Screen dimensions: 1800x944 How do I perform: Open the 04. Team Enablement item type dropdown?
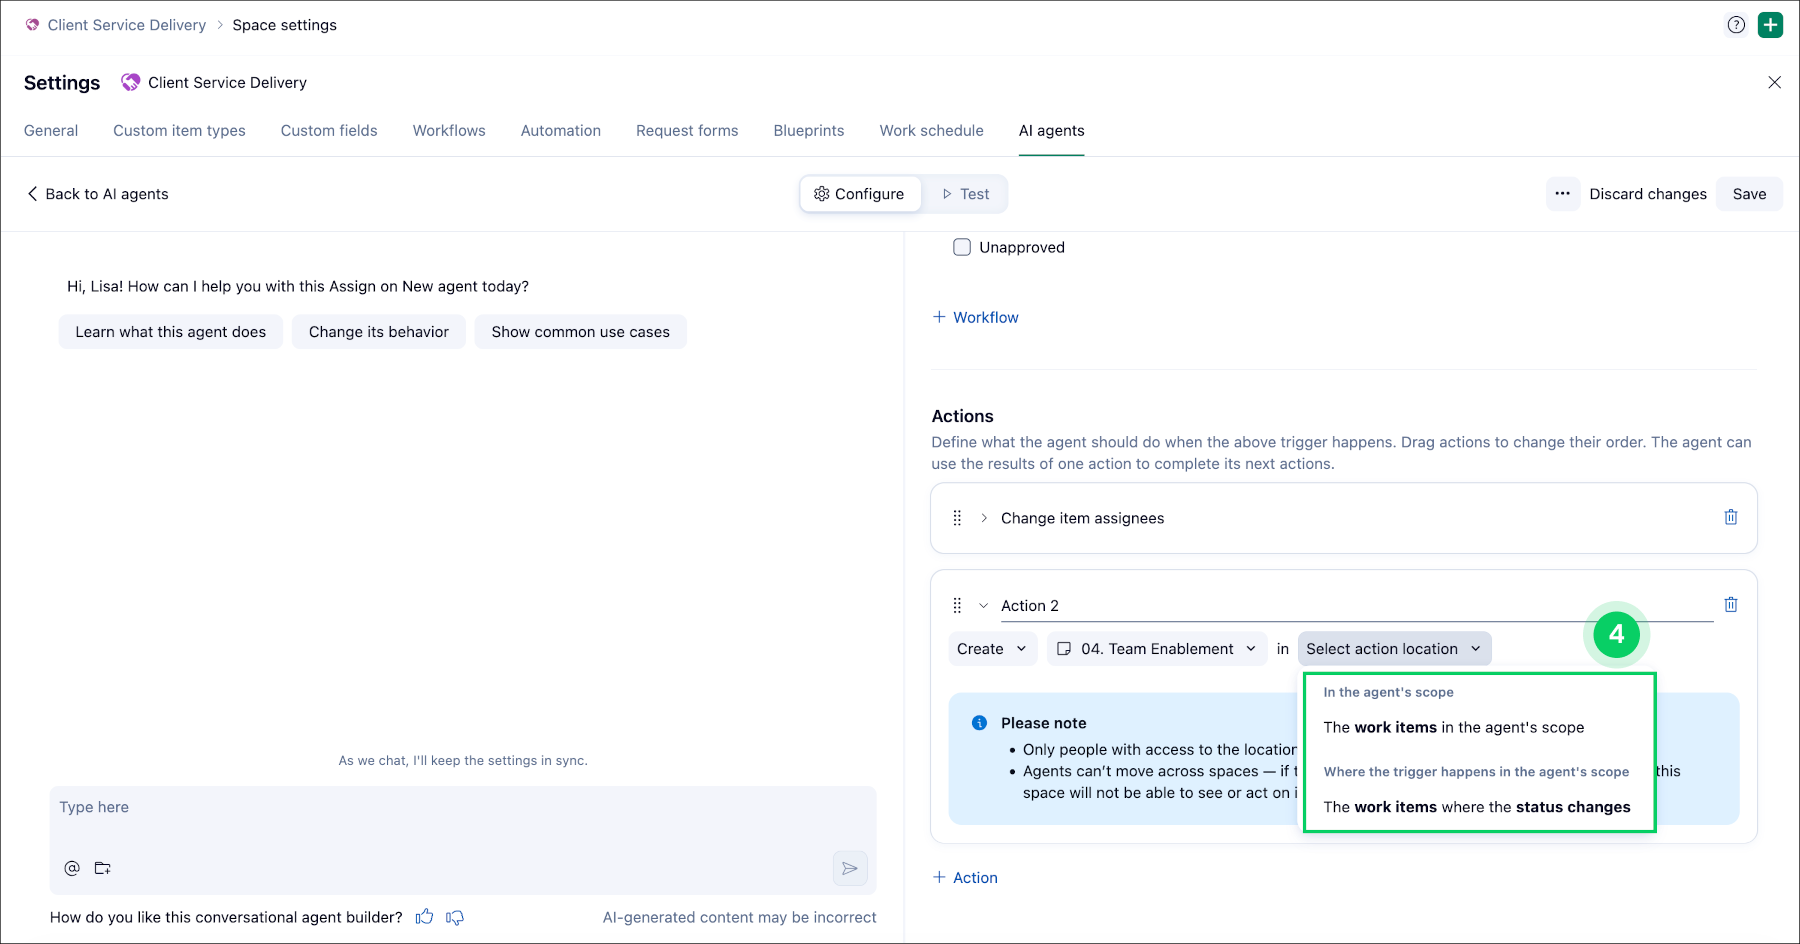click(x=1157, y=649)
